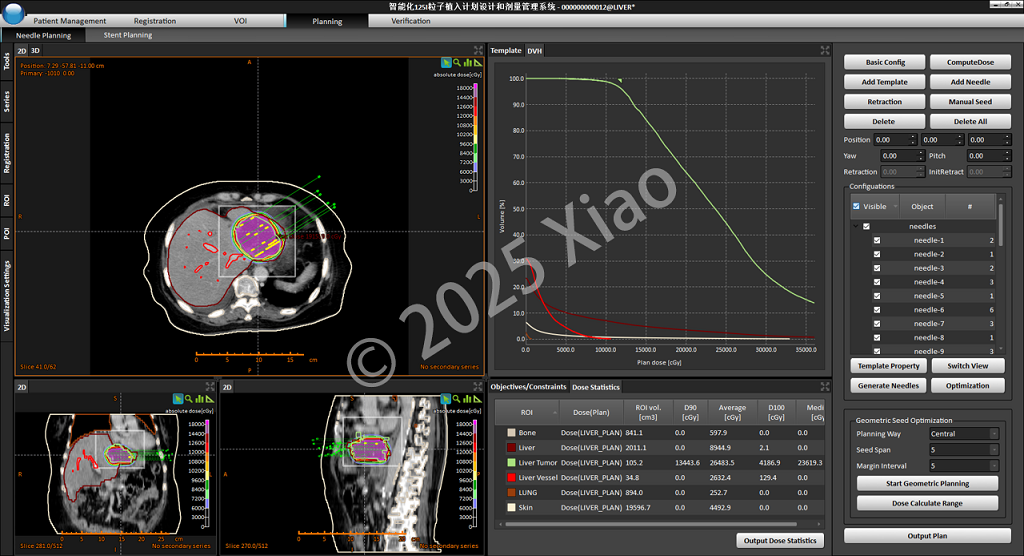Click the Liver Tumor color swatch
This screenshot has width=1024, height=556.
point(511,463)
